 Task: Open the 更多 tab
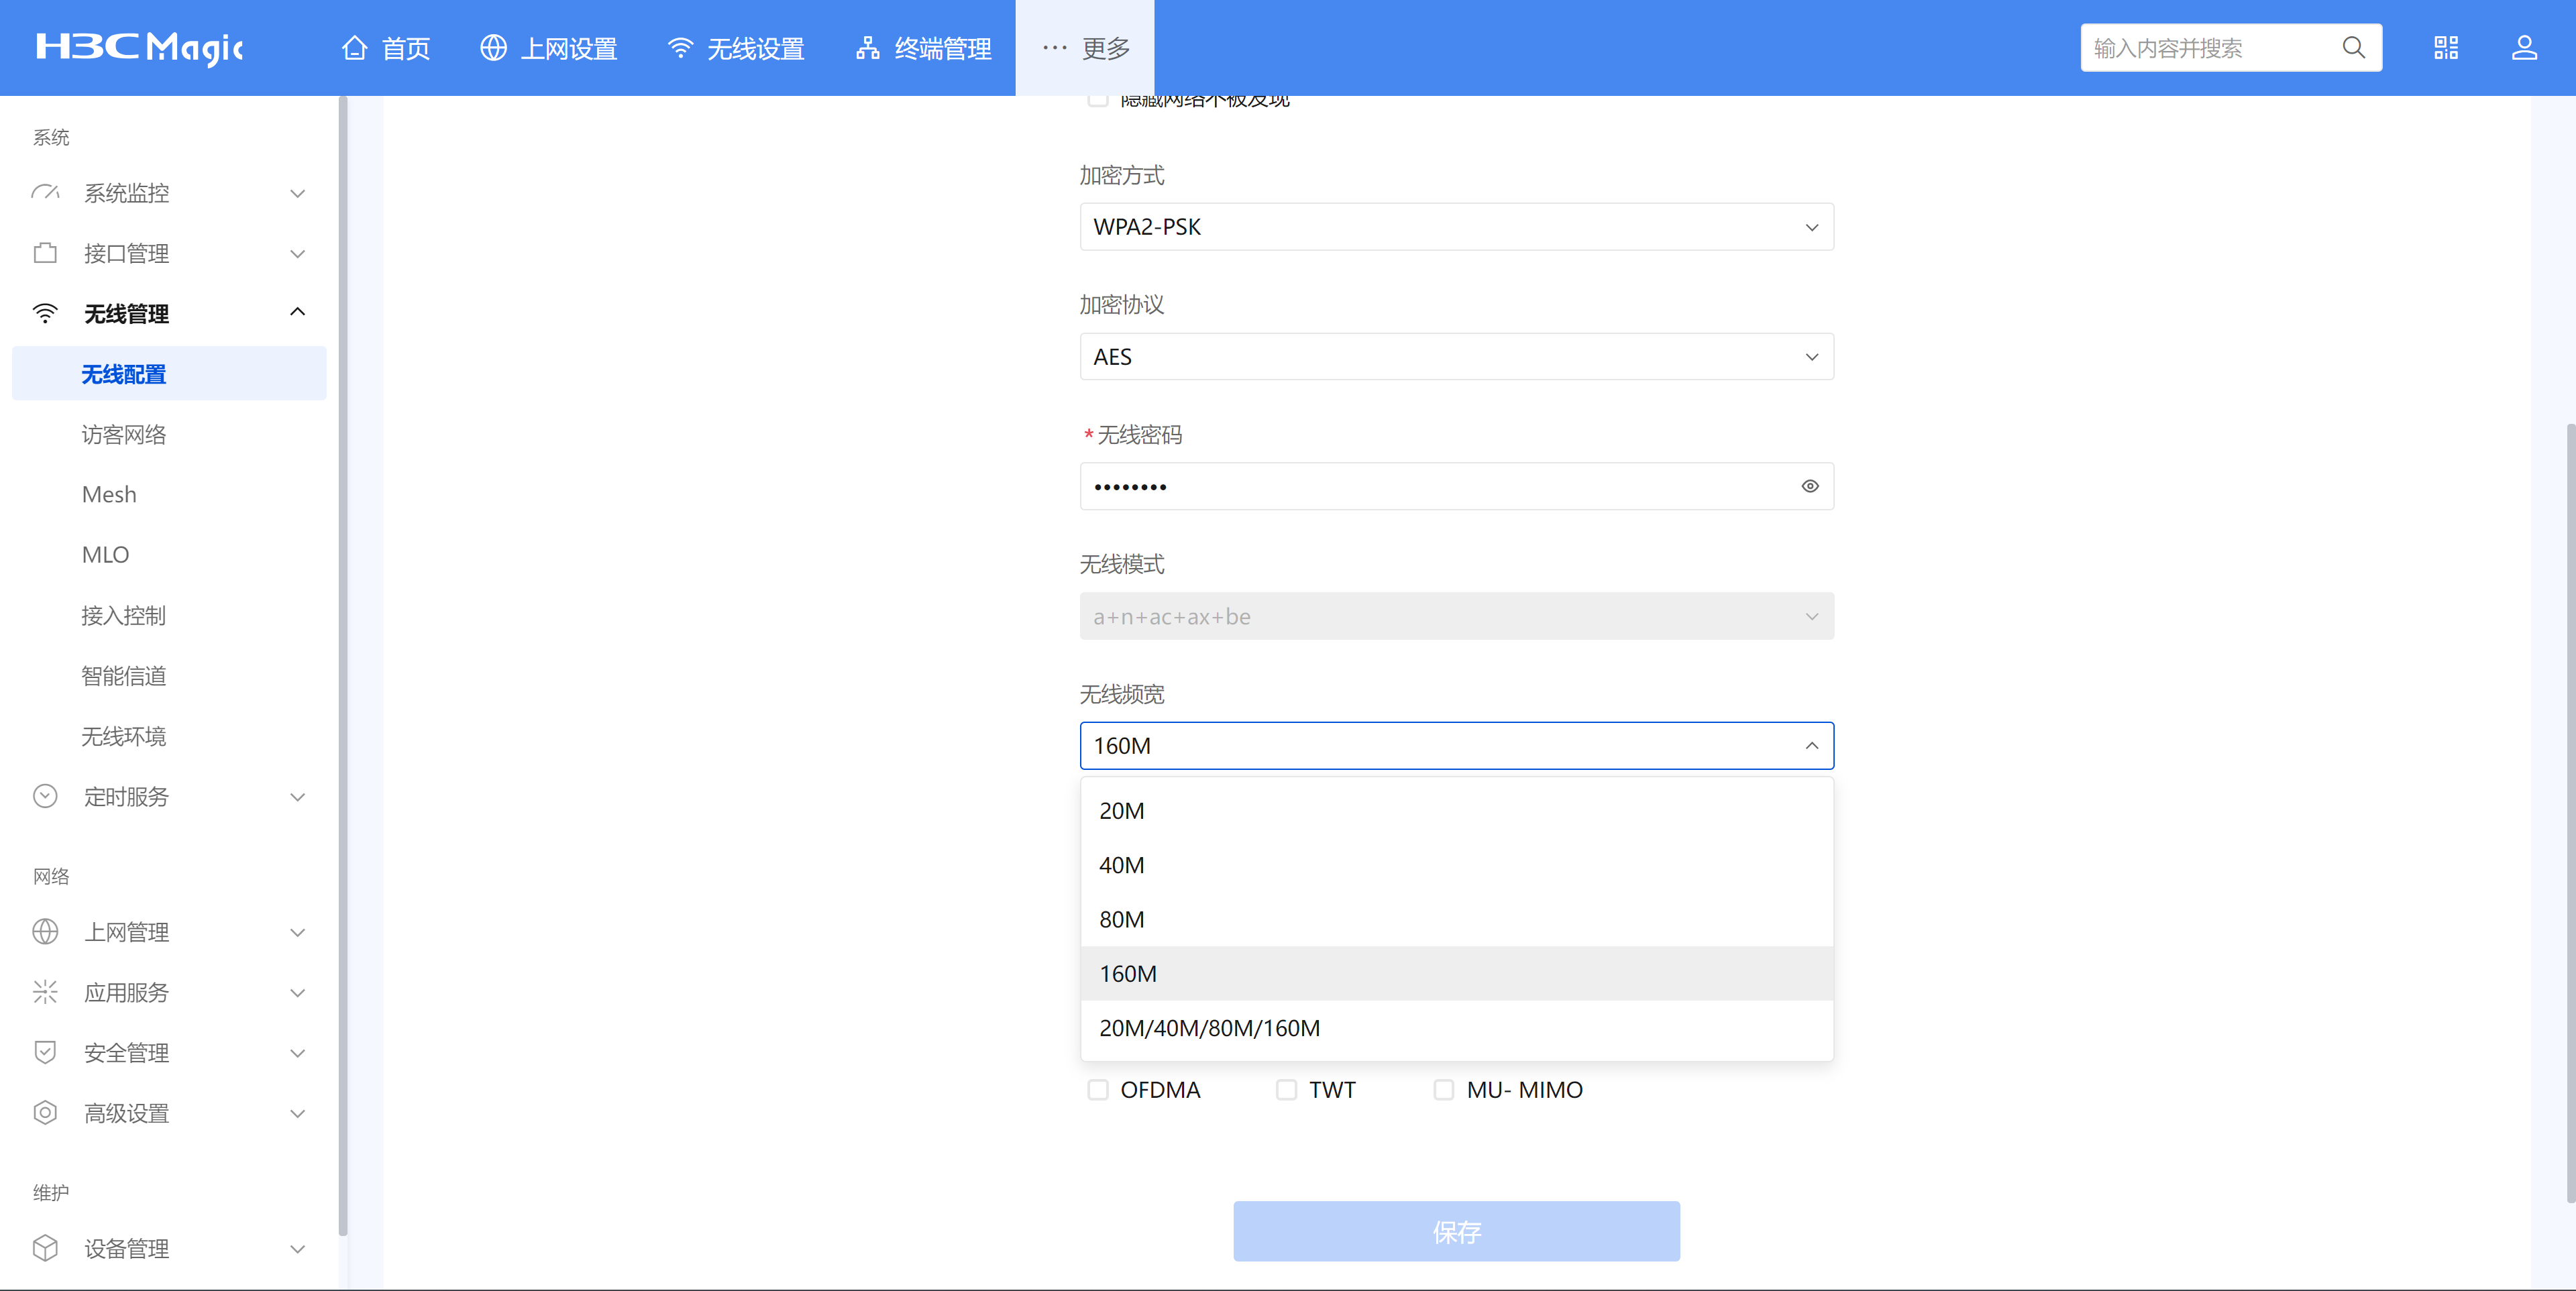[x=1085, y=48]
